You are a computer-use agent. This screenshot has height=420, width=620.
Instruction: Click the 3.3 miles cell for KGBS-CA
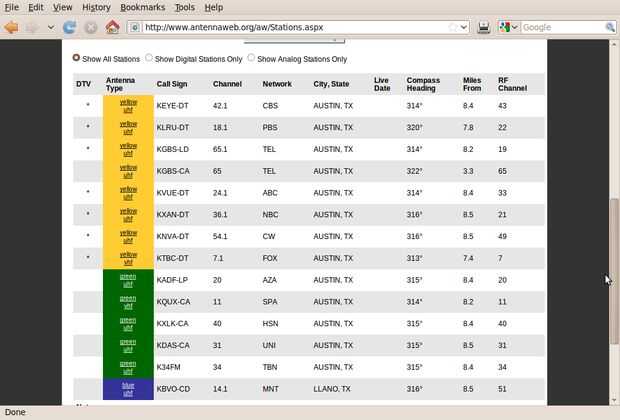tap(468, 171)
